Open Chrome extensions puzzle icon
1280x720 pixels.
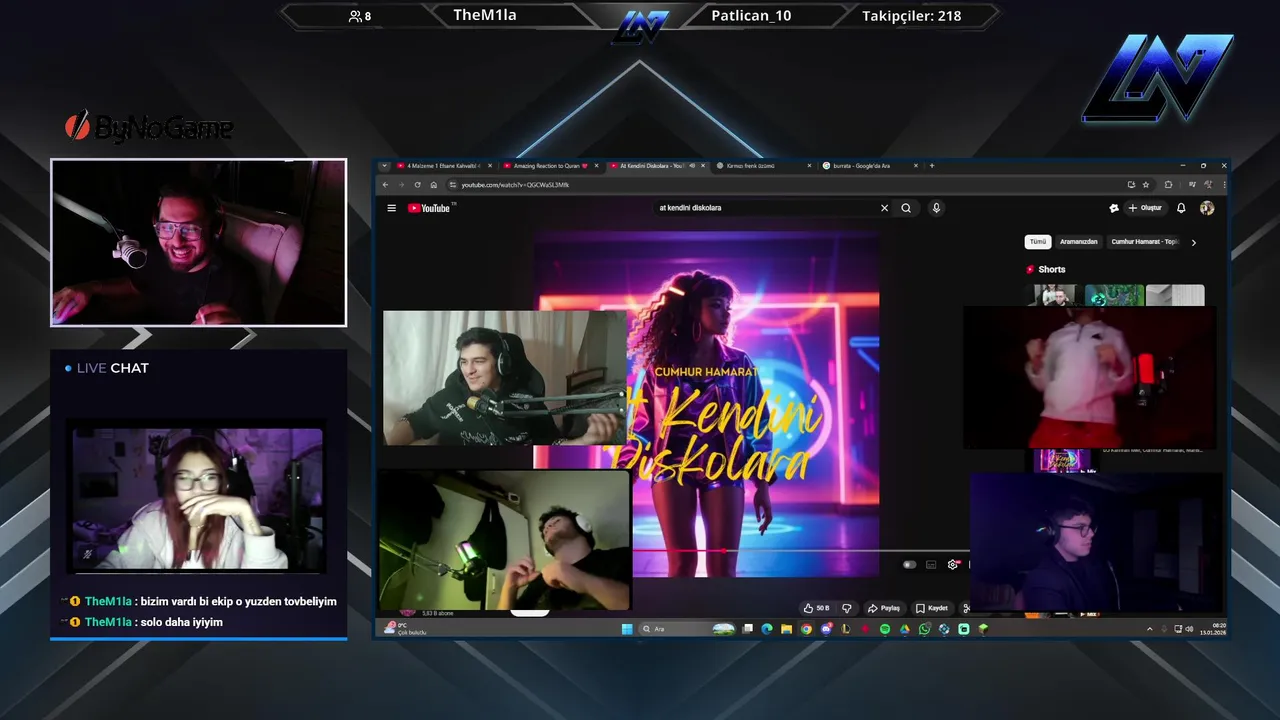[1168, 185]
